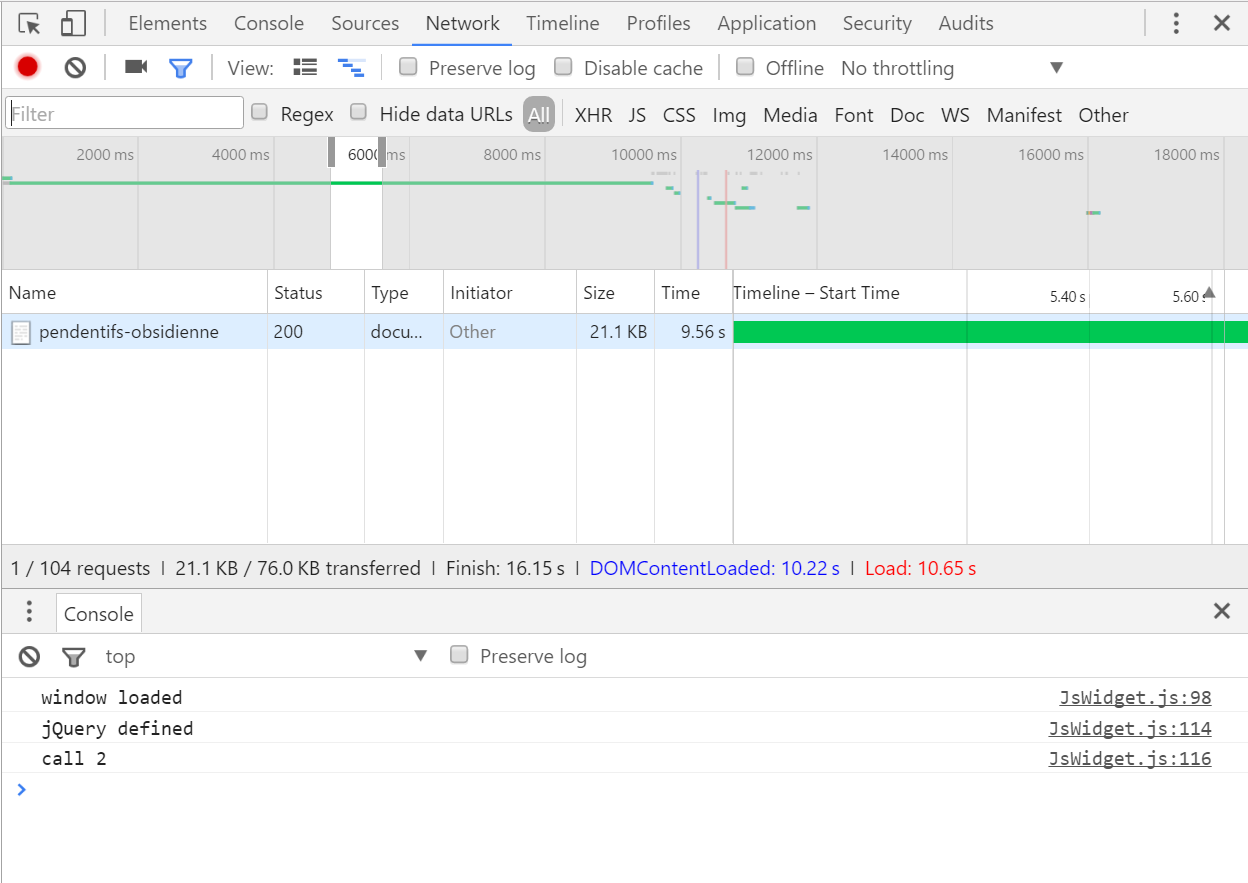Click the capture screenshots camera icon
Screen dimensions: 1248x883
click(x=136, y=67)
